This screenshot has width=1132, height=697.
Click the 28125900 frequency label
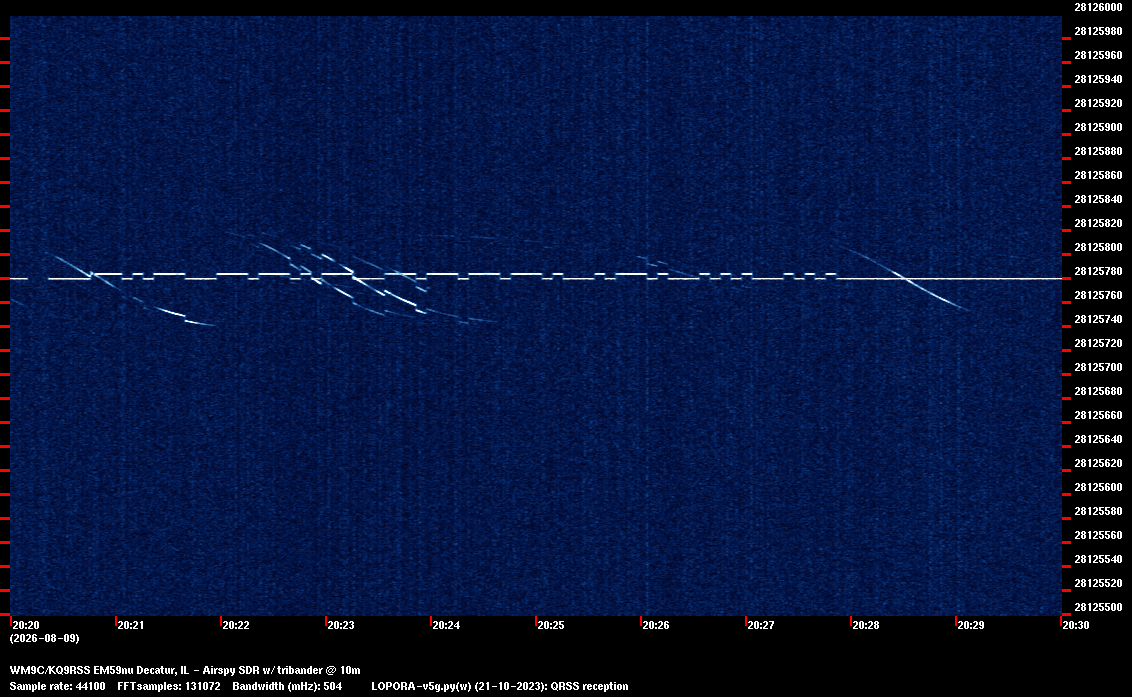tap(1098, 127)
